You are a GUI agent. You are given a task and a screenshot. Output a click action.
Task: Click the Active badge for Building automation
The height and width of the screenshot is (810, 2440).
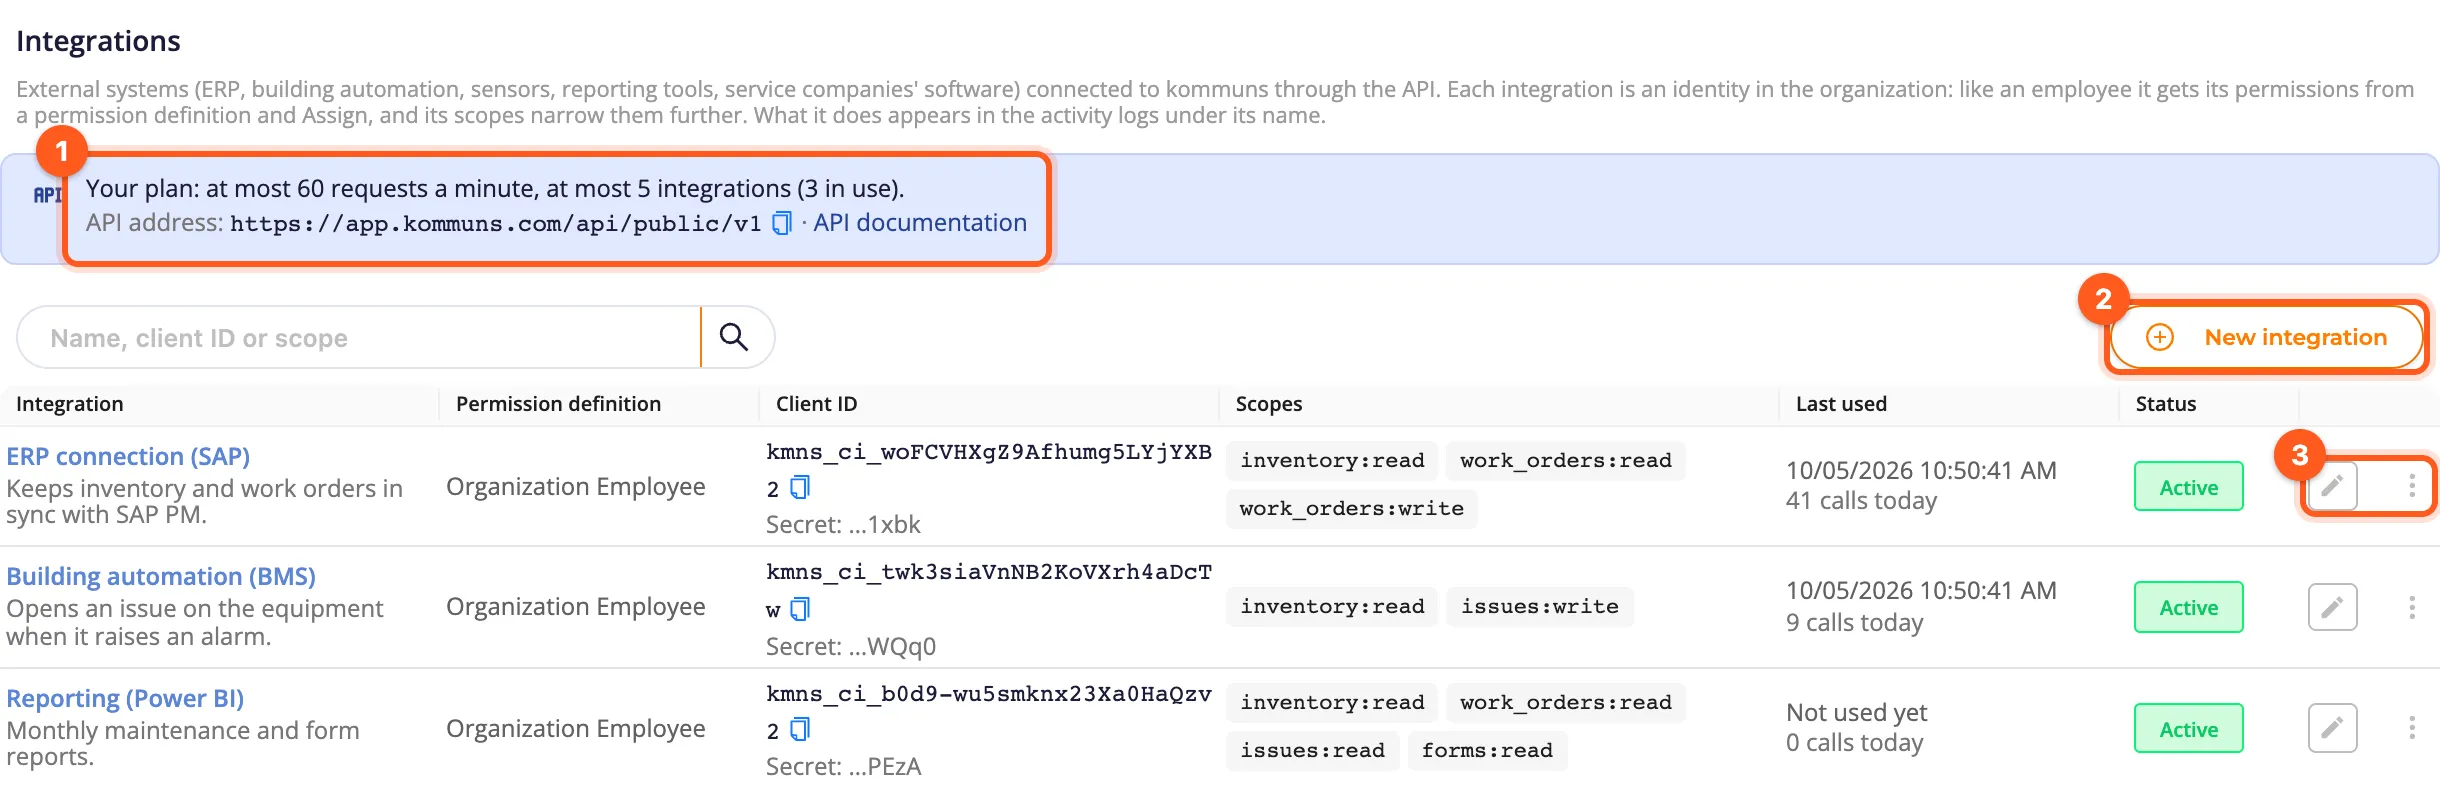point(2188,607)
